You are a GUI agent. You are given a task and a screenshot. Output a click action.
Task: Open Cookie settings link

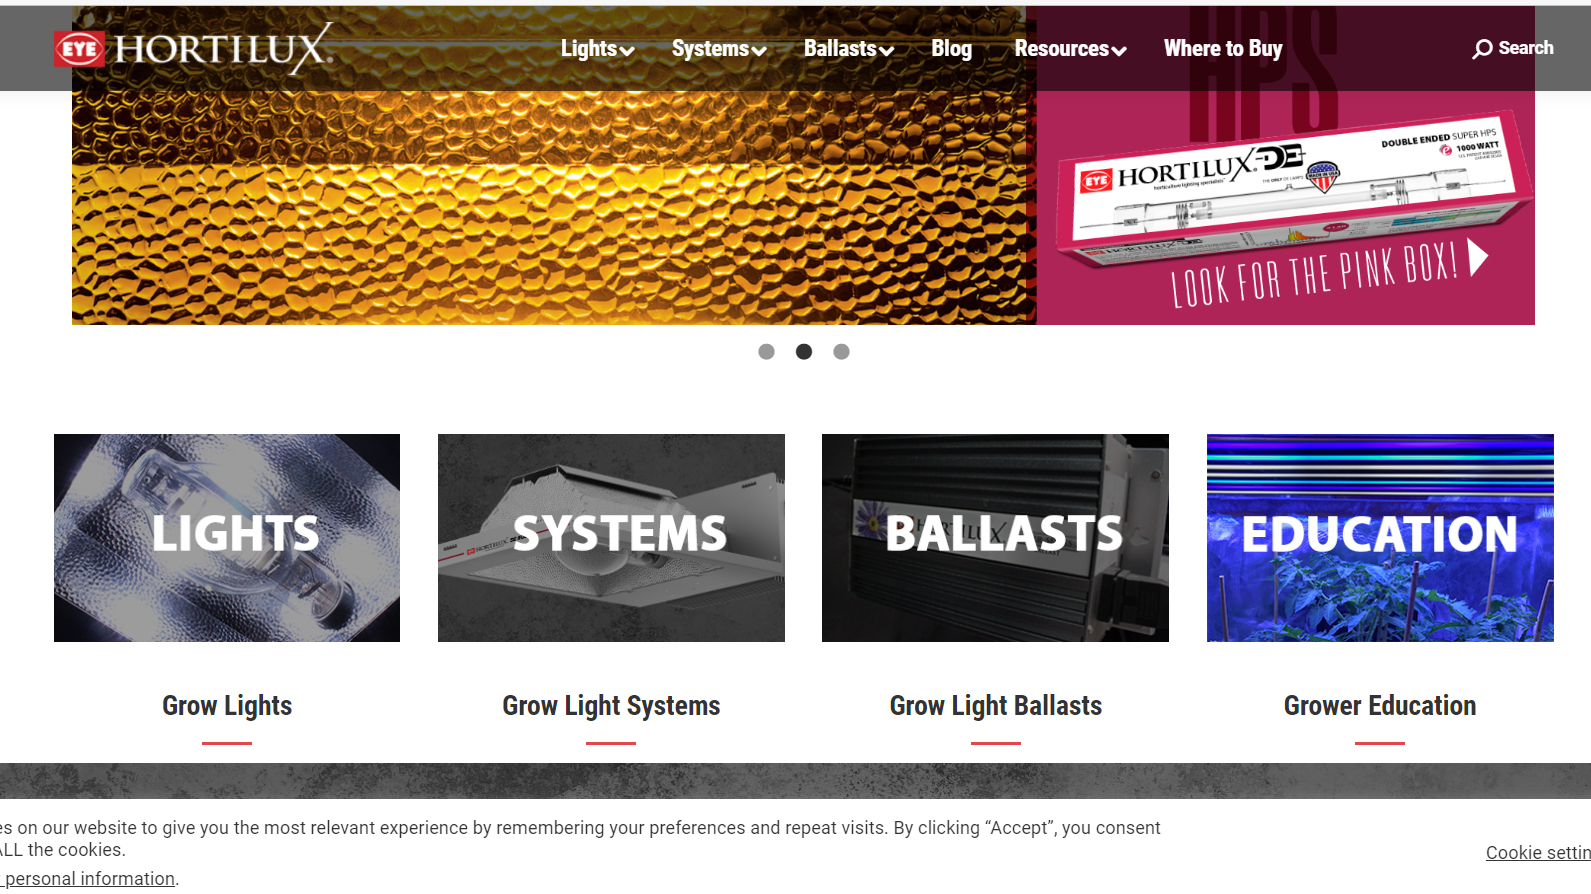point(1538,853)
